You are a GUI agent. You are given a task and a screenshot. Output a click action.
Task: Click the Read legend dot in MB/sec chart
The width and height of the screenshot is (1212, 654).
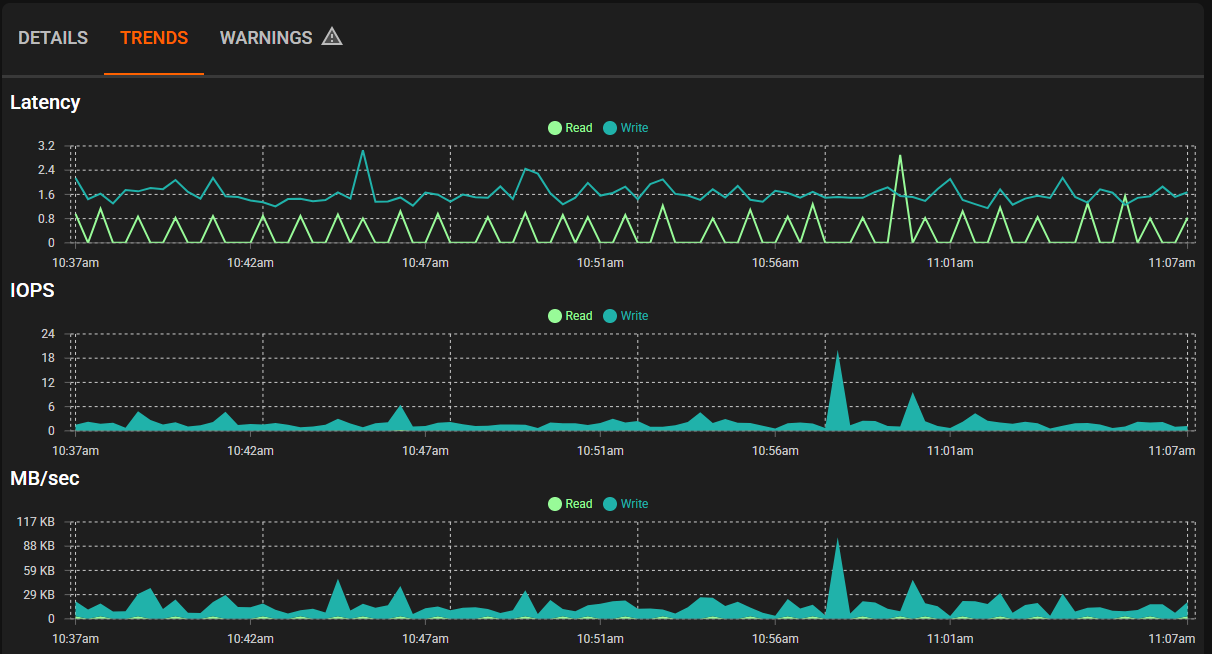555,504
